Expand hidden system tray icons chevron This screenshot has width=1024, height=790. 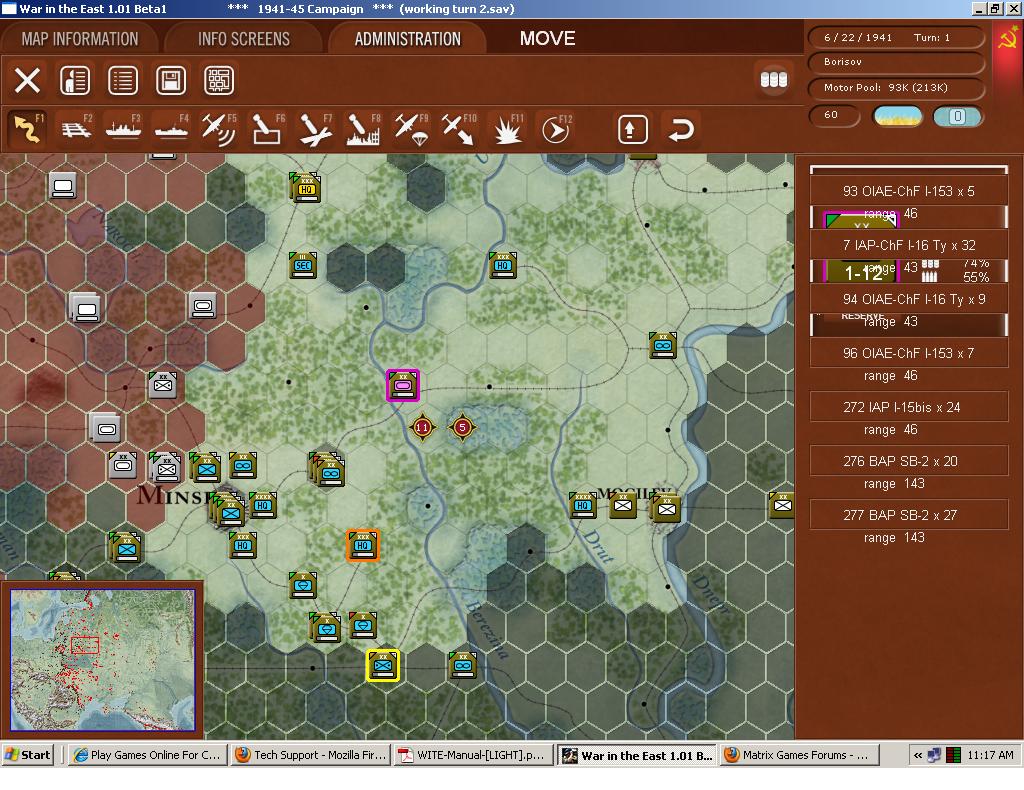coord(918,755)
